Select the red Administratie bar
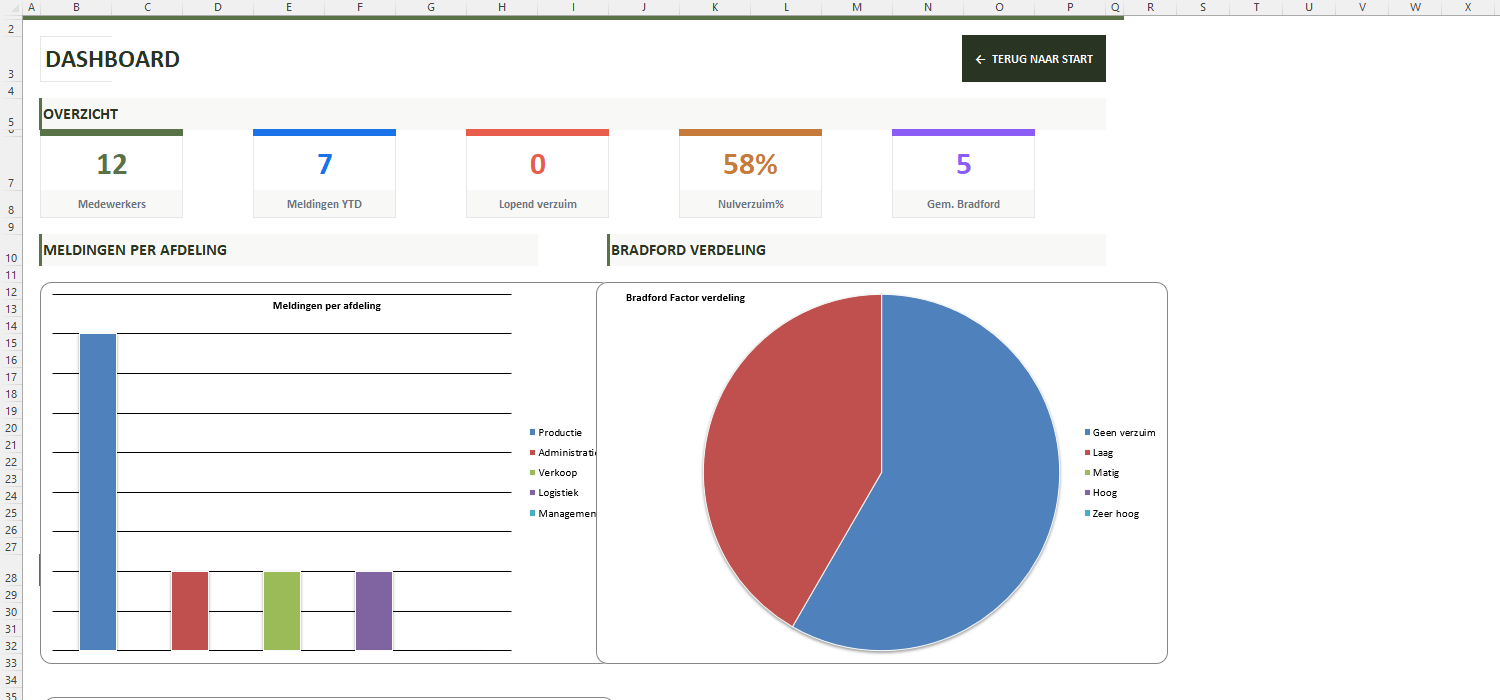This screenshot has width=1500, height=700. (x=190, y=611)
